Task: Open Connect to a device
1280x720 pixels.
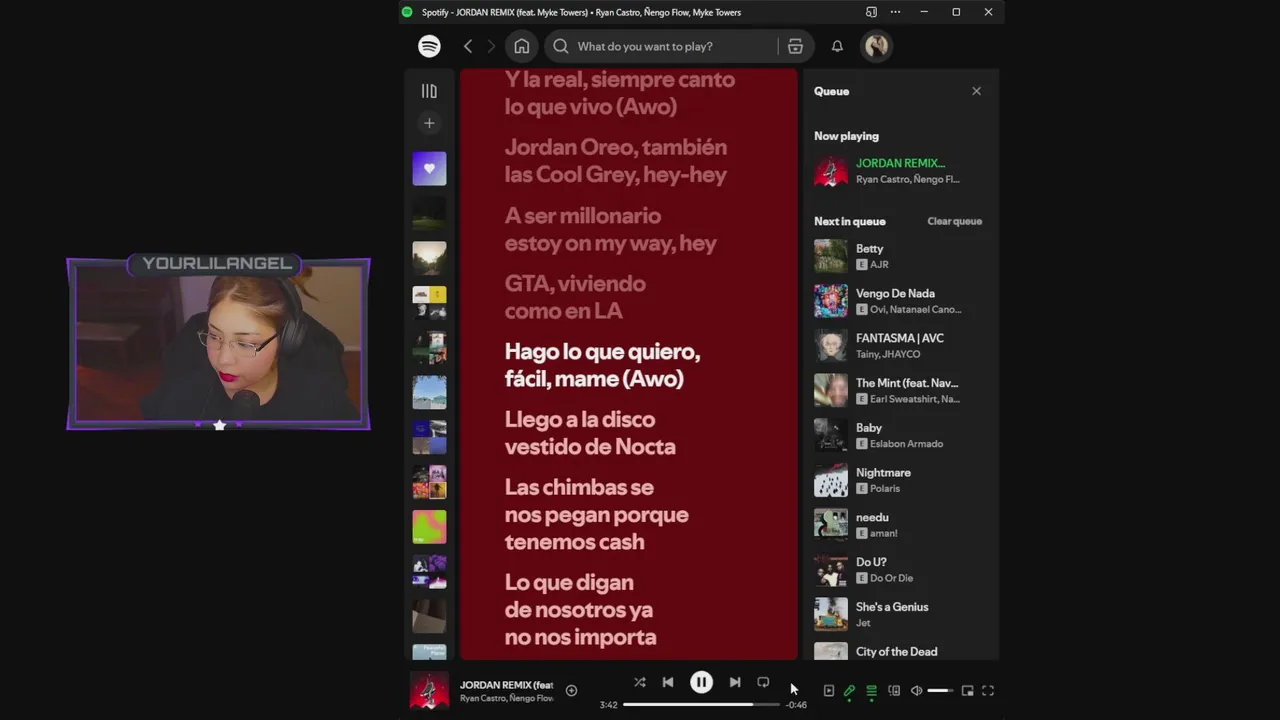Action: [x=894, y=690]
